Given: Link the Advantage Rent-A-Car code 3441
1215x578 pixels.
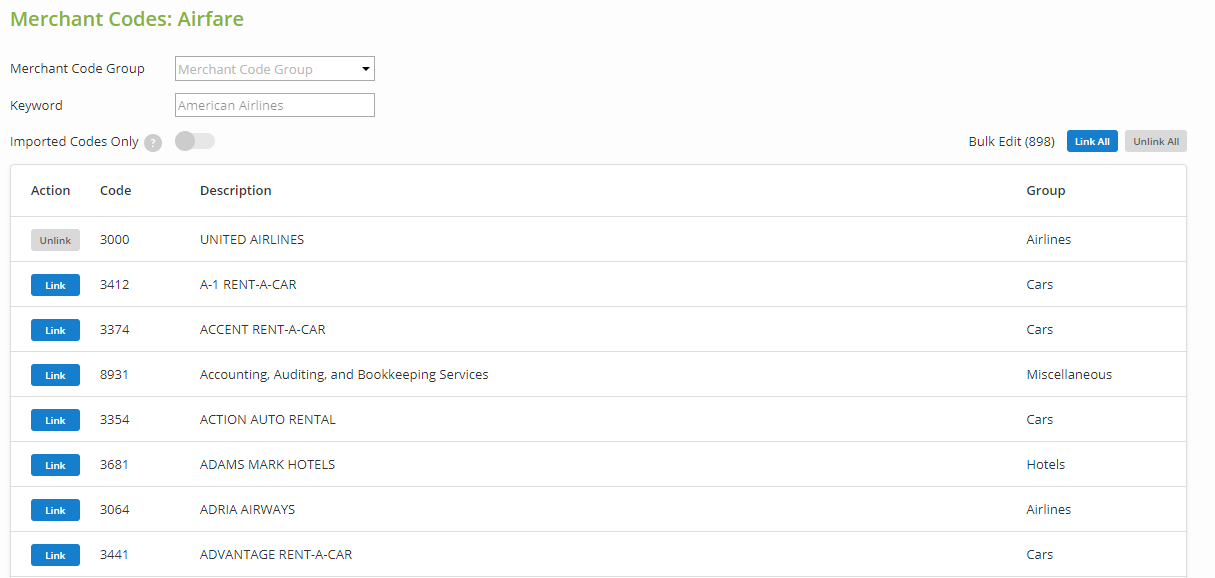Looking at the screenshot, I should click(55, 555).
